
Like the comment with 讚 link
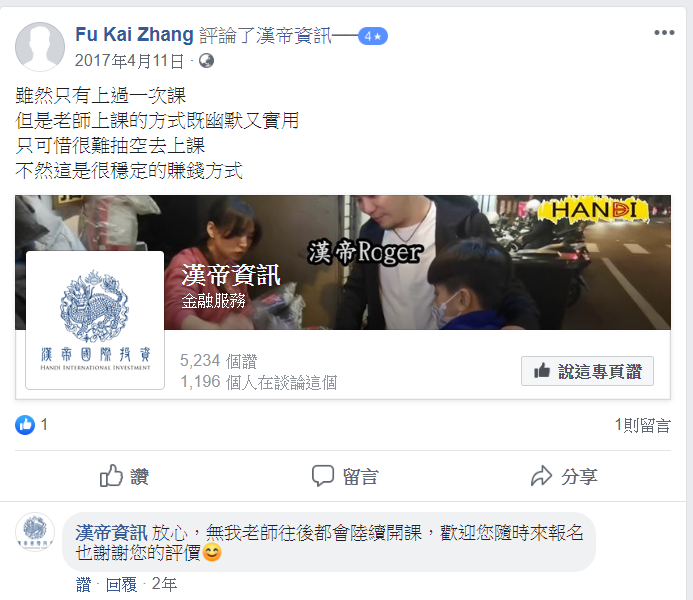point(84,585)
